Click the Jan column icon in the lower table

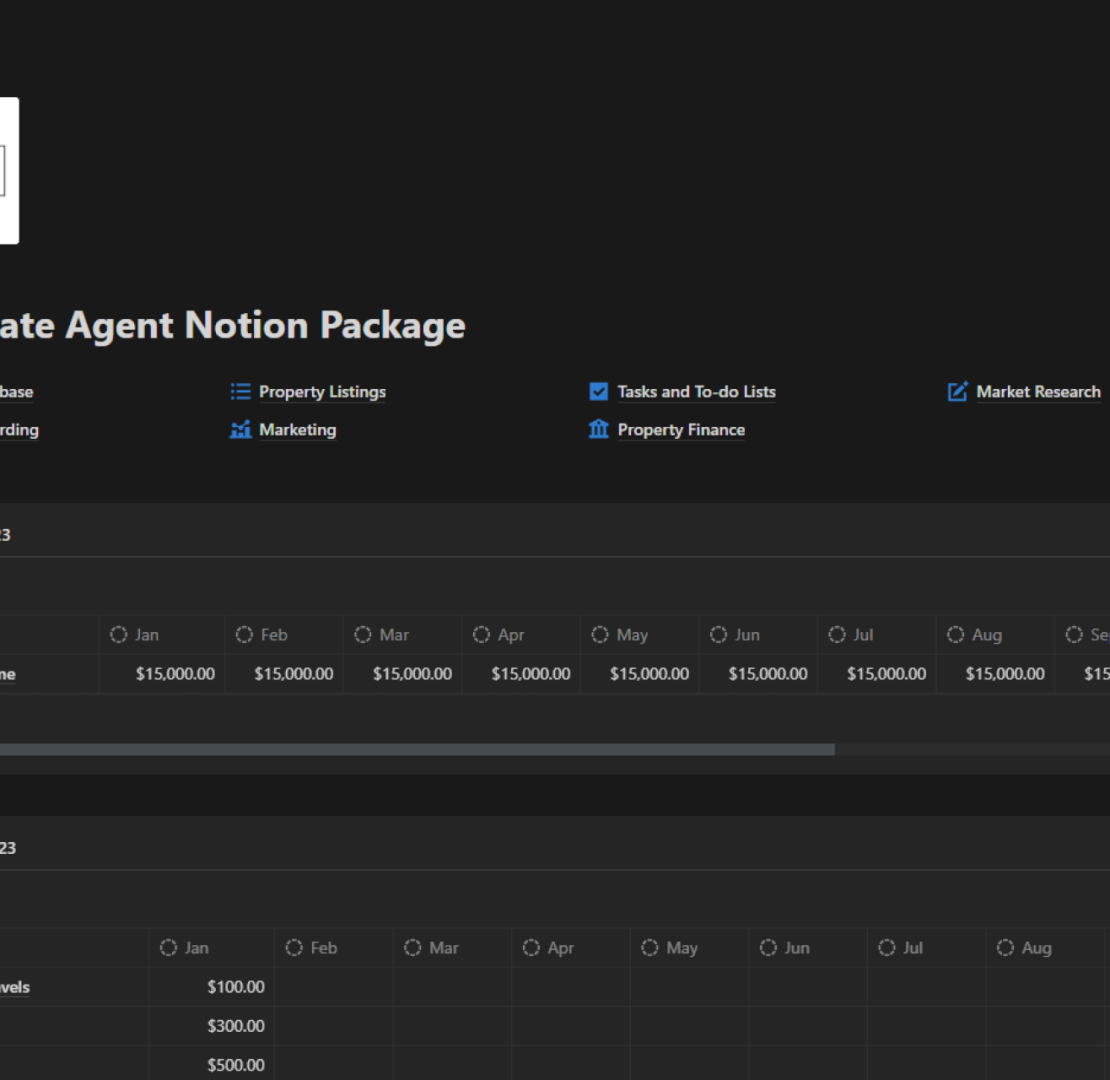coord(168,948)
